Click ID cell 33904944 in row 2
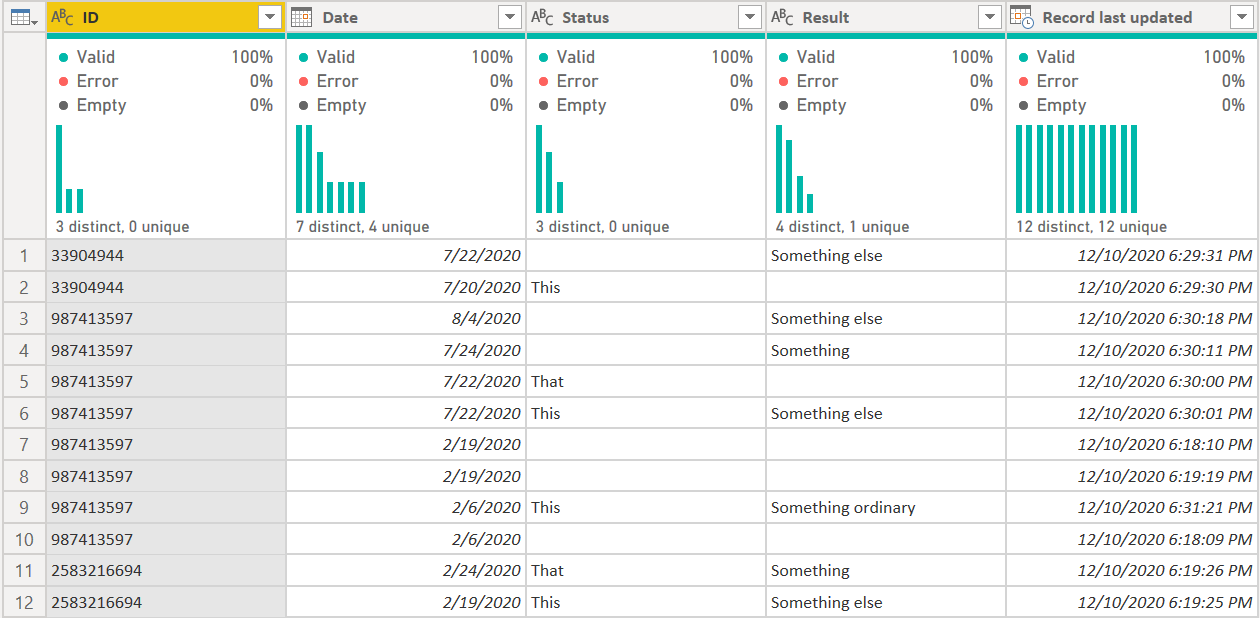 pos(166,287)
